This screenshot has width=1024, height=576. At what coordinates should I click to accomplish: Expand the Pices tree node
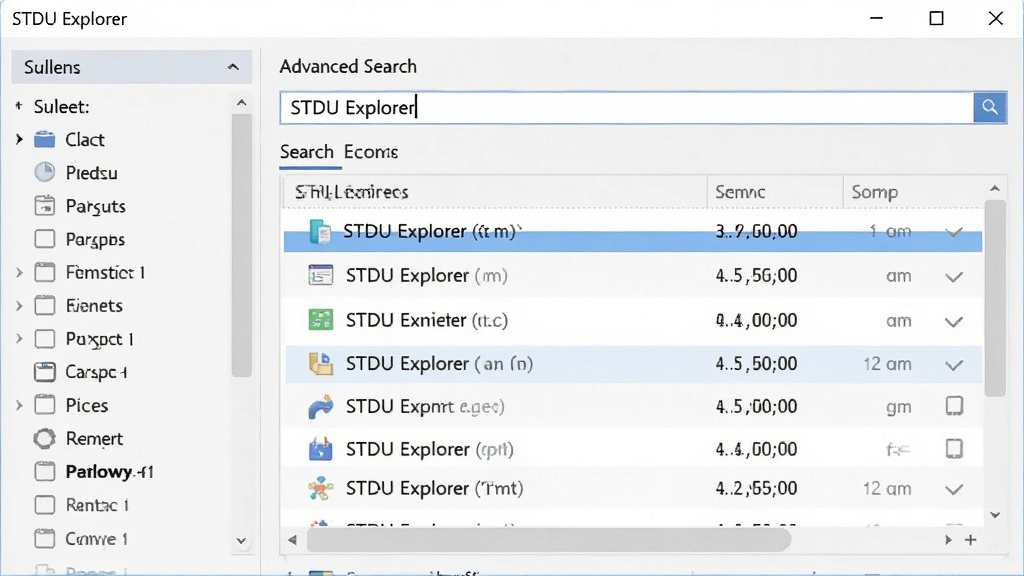19,406
